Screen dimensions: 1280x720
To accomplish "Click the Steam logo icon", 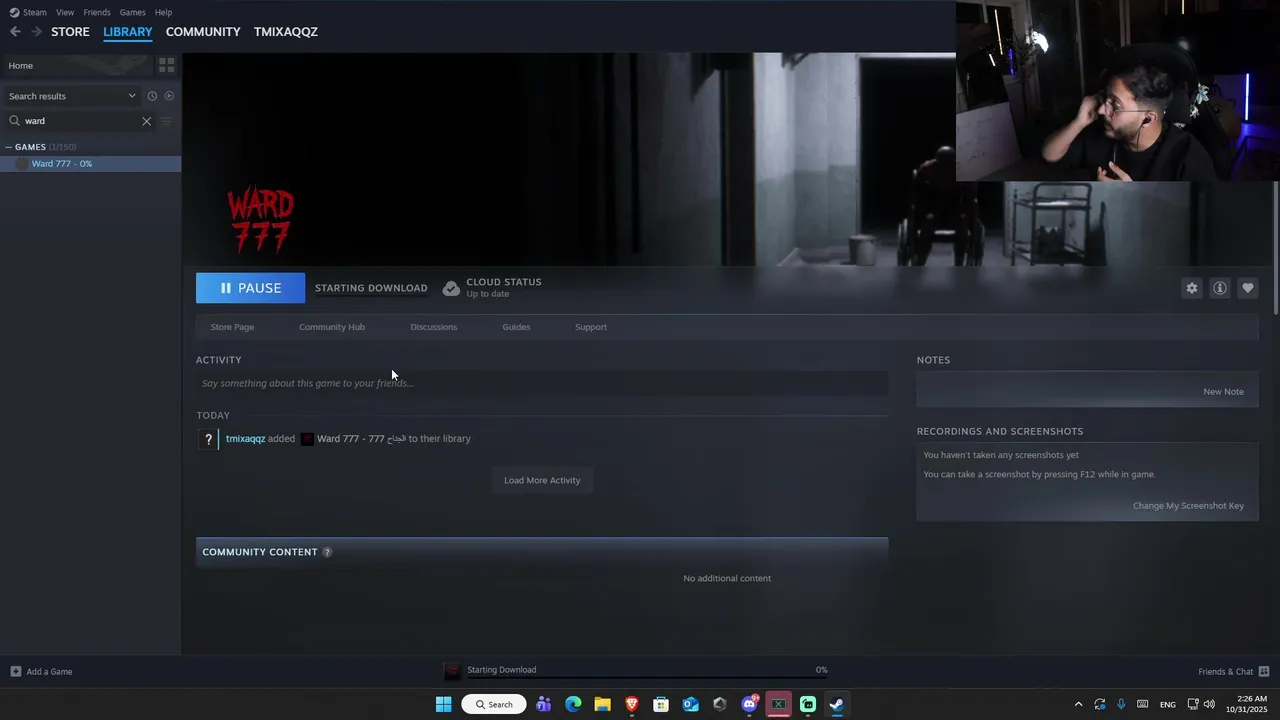I will (14, 12).
